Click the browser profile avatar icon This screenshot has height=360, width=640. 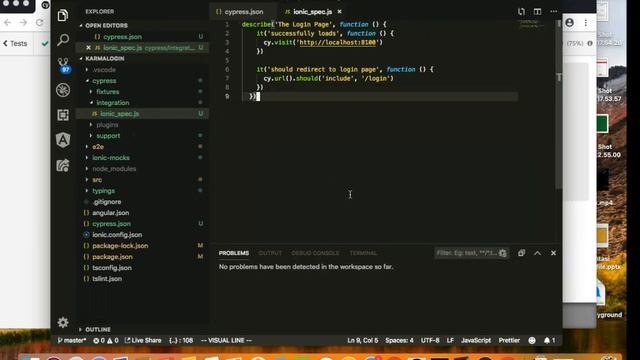click(569, 23)
